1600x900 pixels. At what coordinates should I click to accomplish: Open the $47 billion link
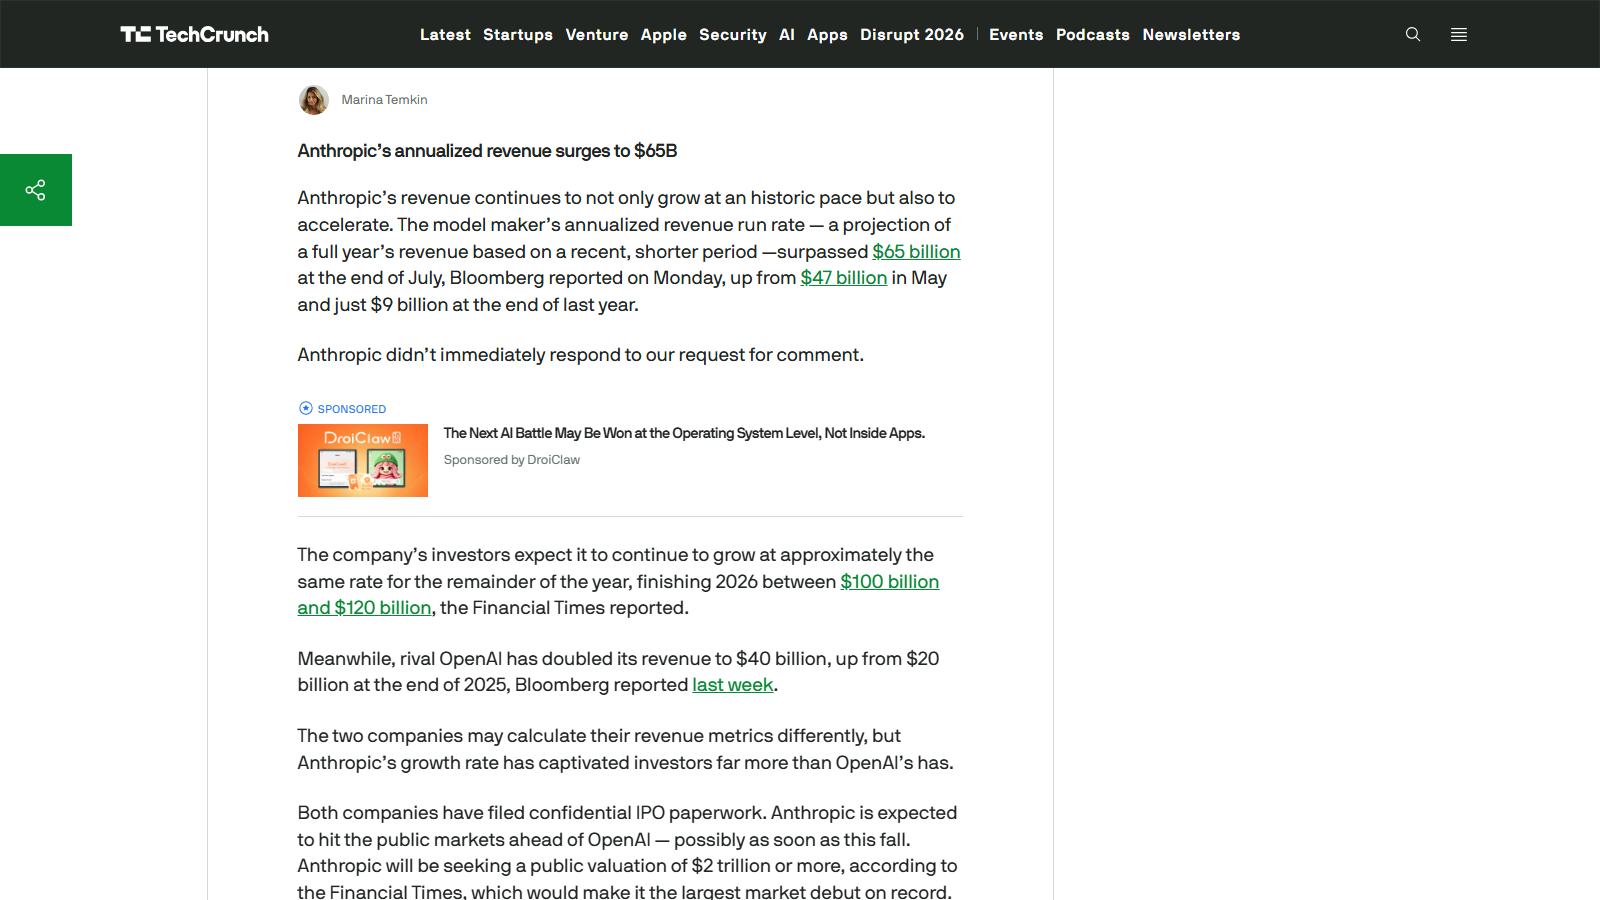click(844, 278)
